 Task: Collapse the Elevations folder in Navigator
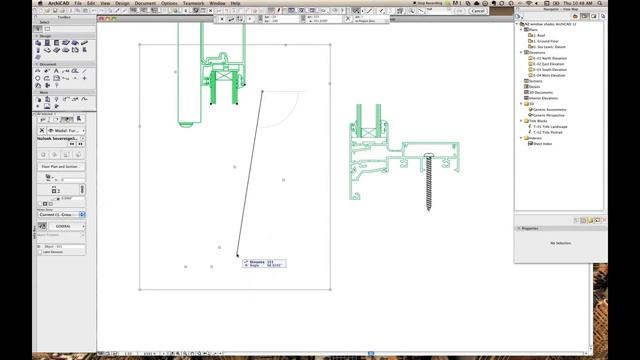[521, 52]
